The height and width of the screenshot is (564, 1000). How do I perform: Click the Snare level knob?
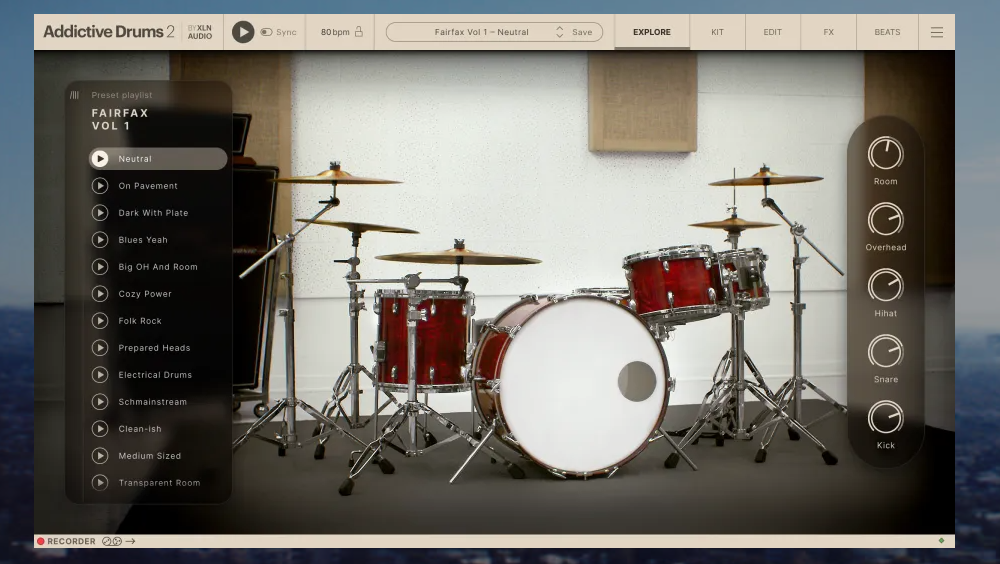pos(885,351)
